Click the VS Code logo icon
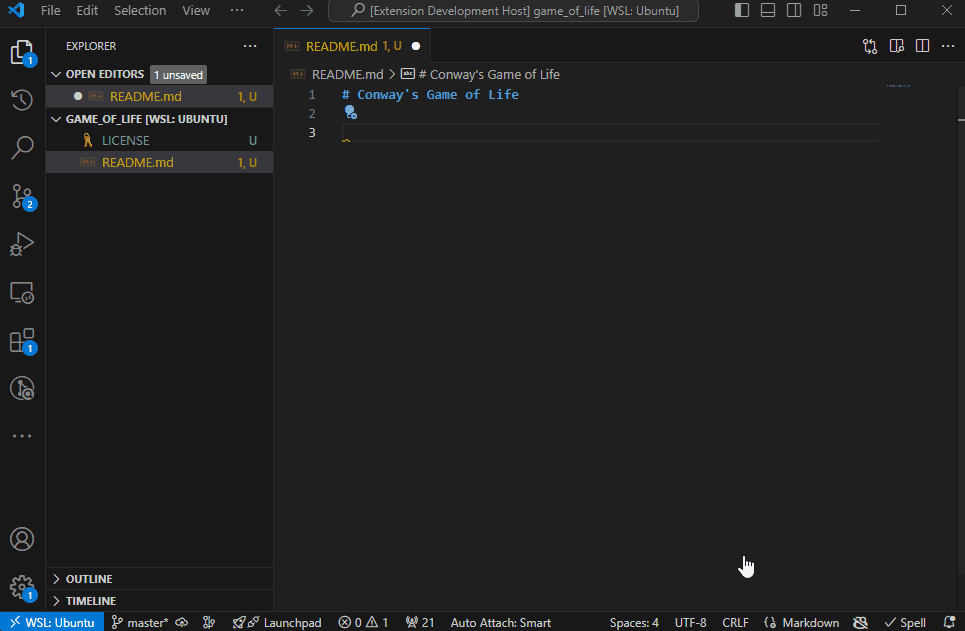965x631 pixels. point(16,10)
